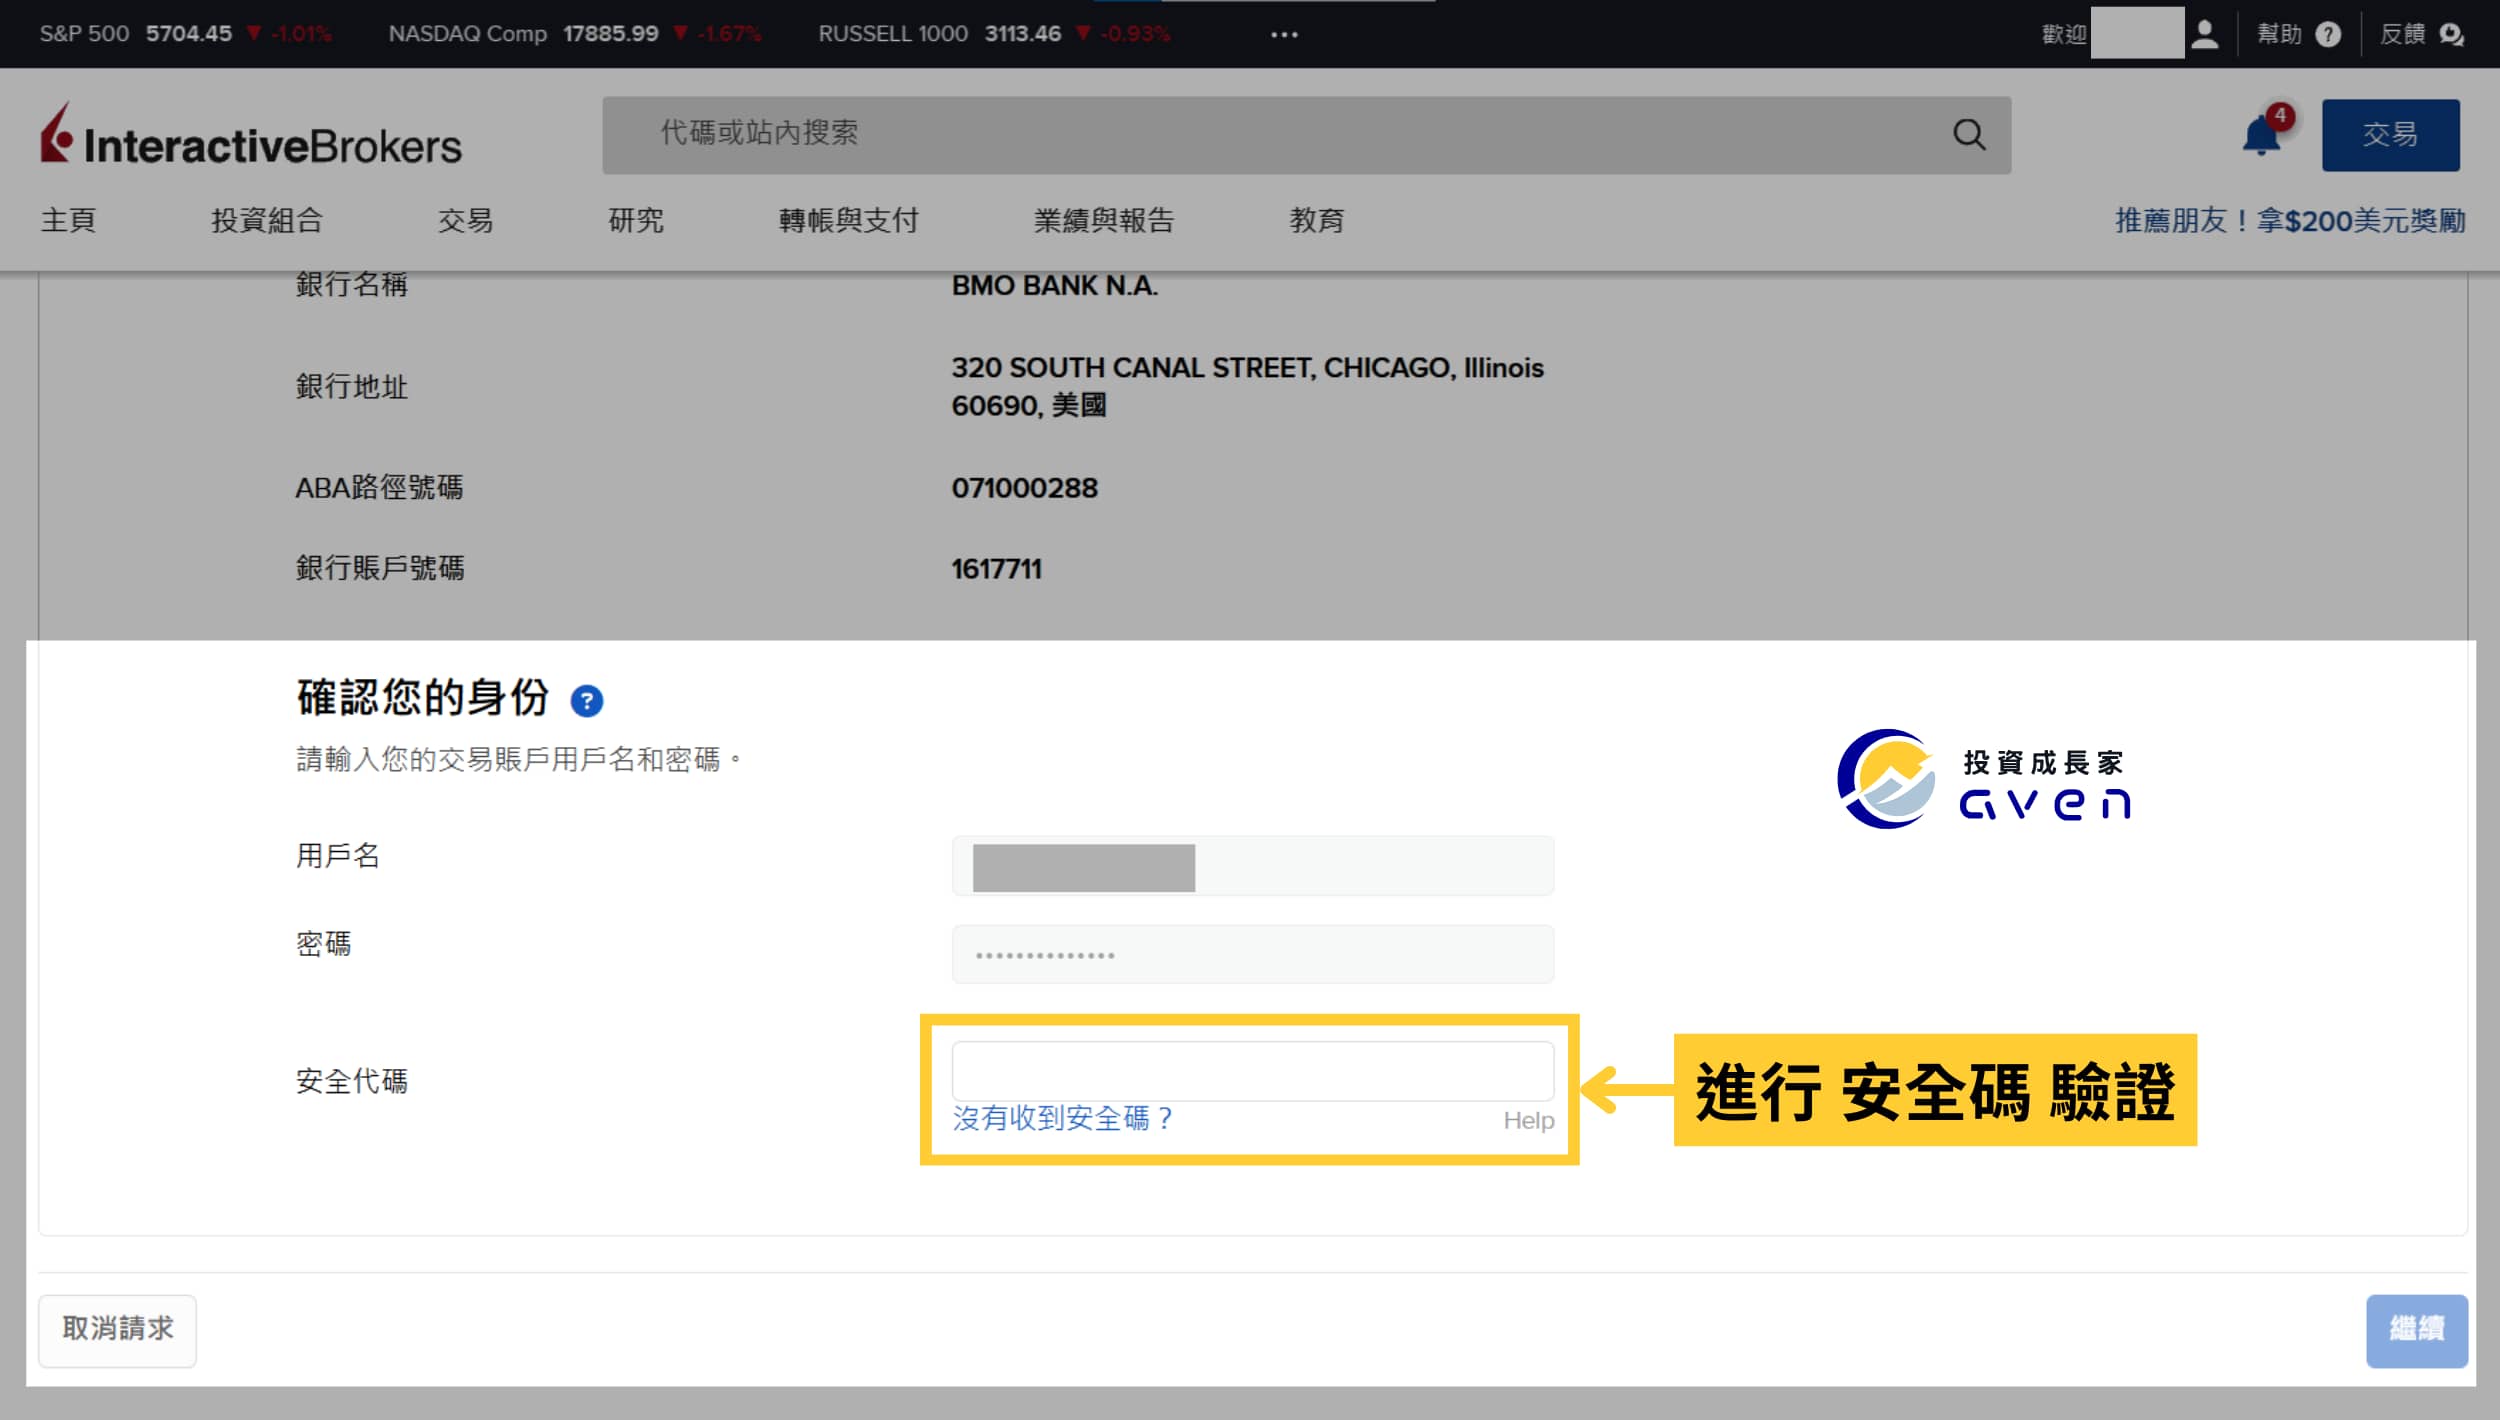2500x1420 pixels.
Task: Select the bank name BMO BANK N.A.
Action: (x=1054, y=285)
